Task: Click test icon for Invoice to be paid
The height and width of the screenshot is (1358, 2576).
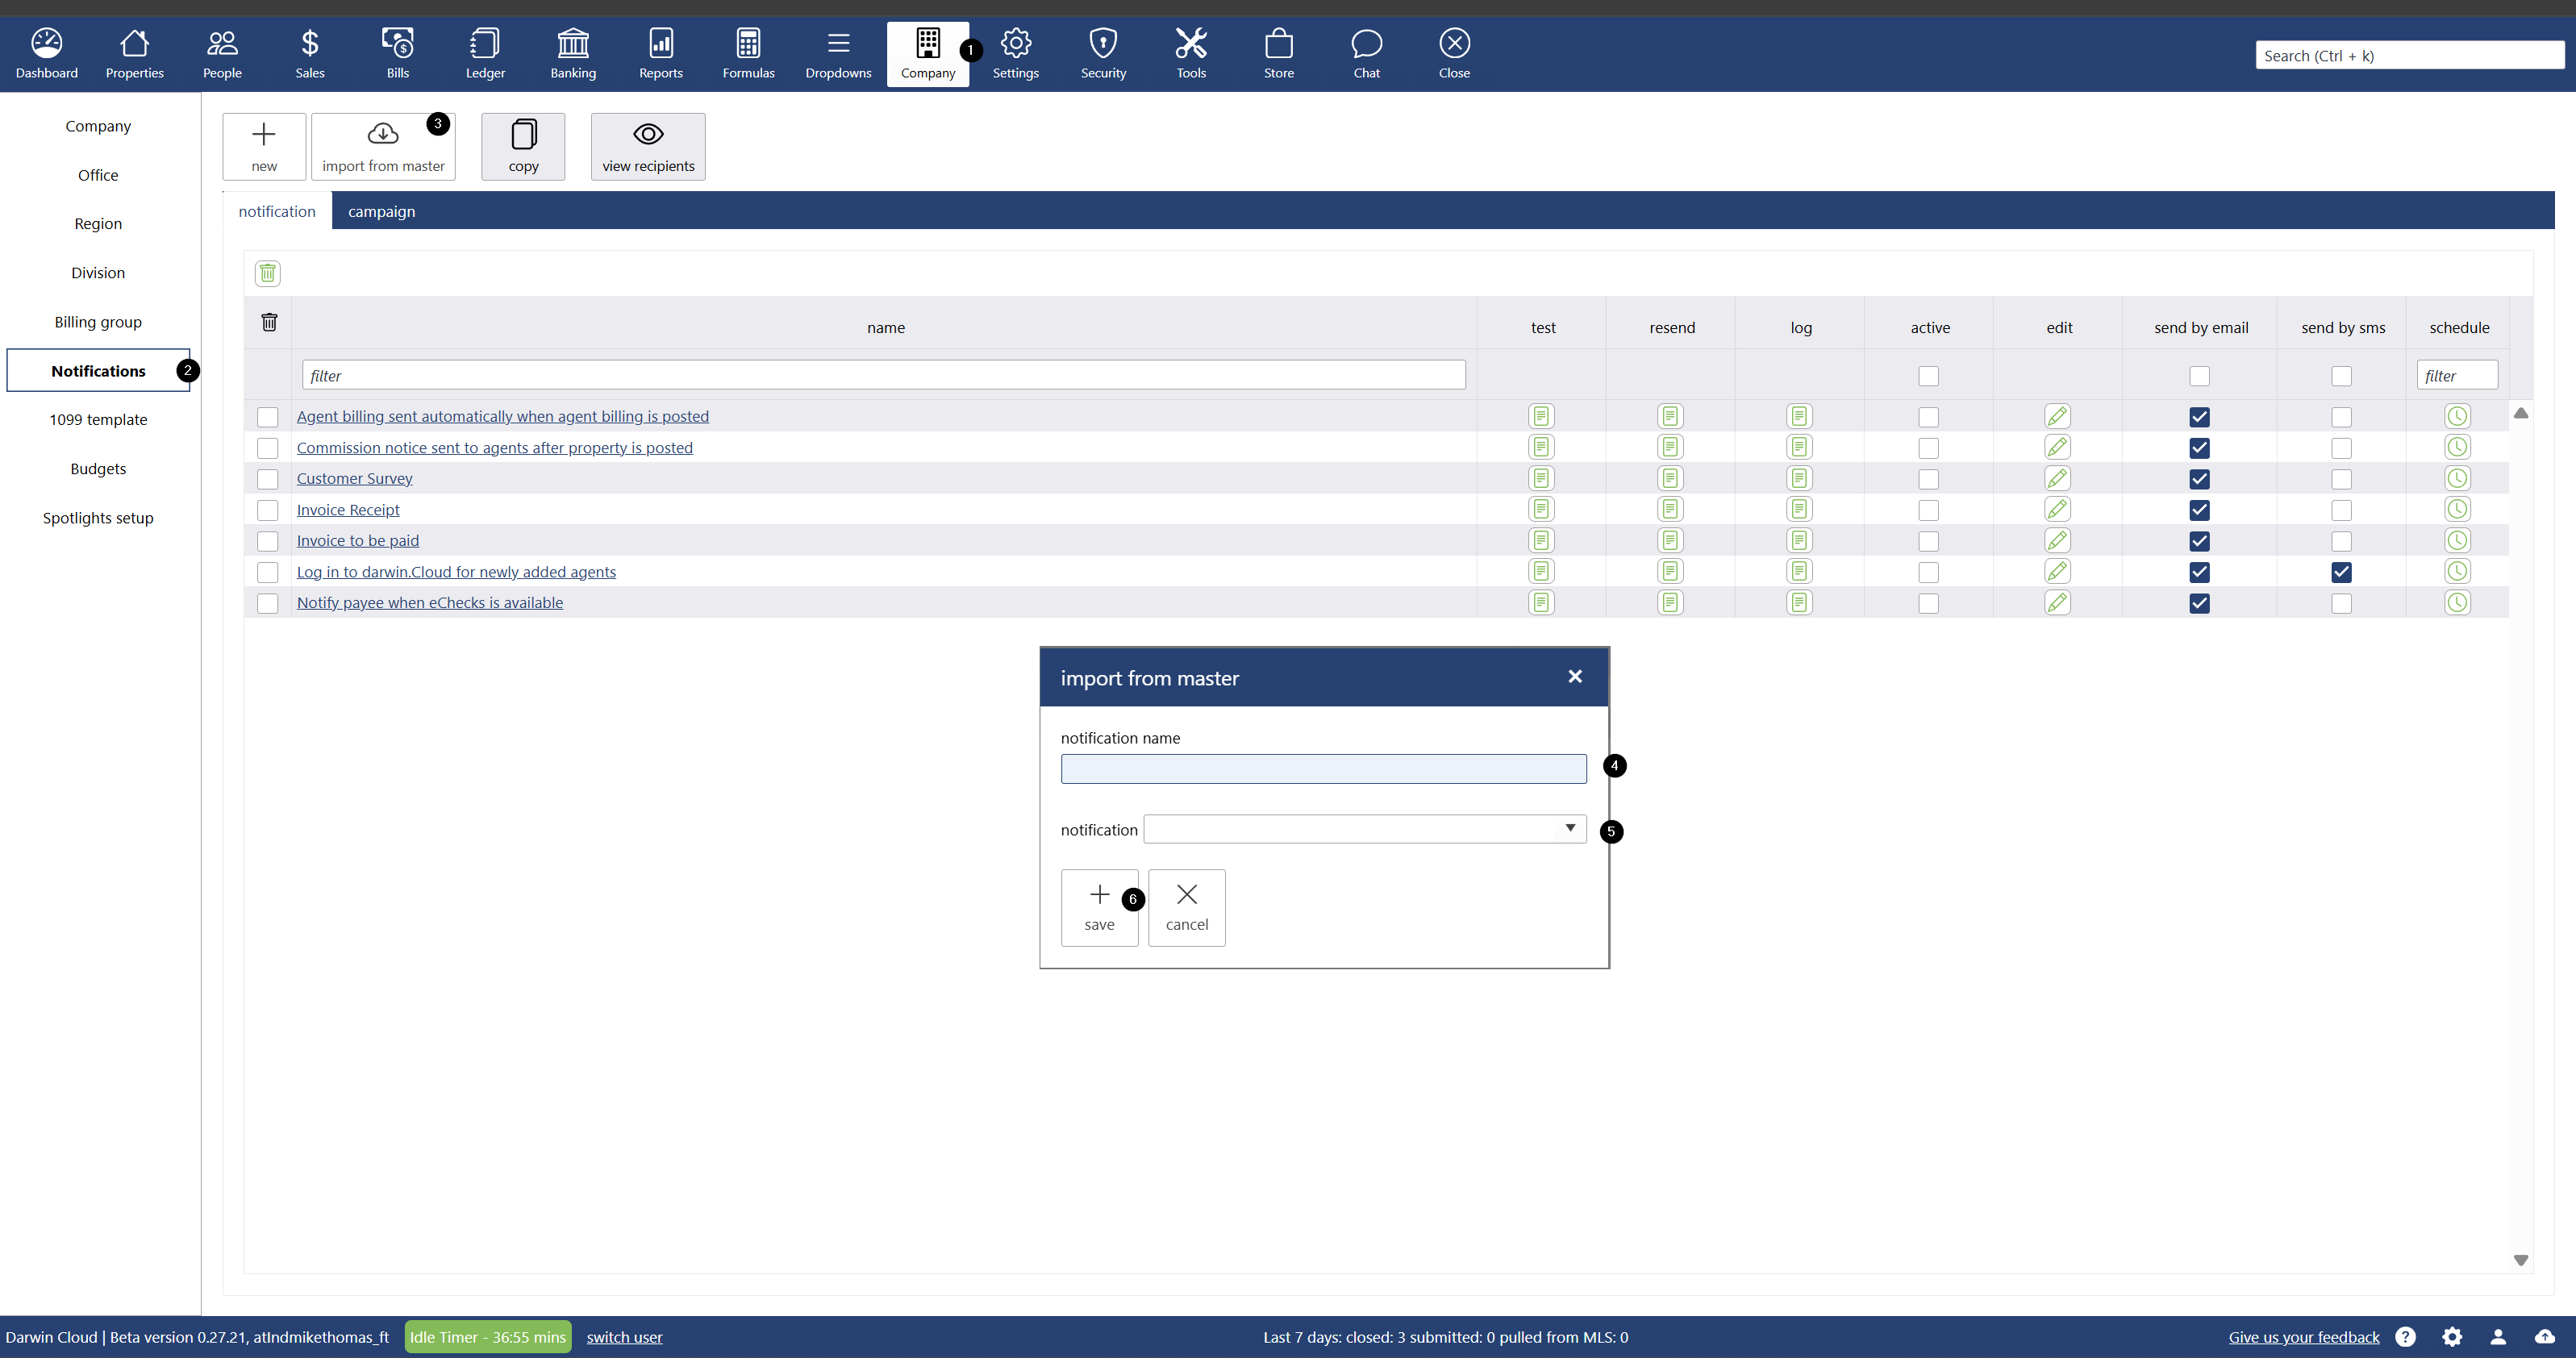Action: pos(1541,540)
